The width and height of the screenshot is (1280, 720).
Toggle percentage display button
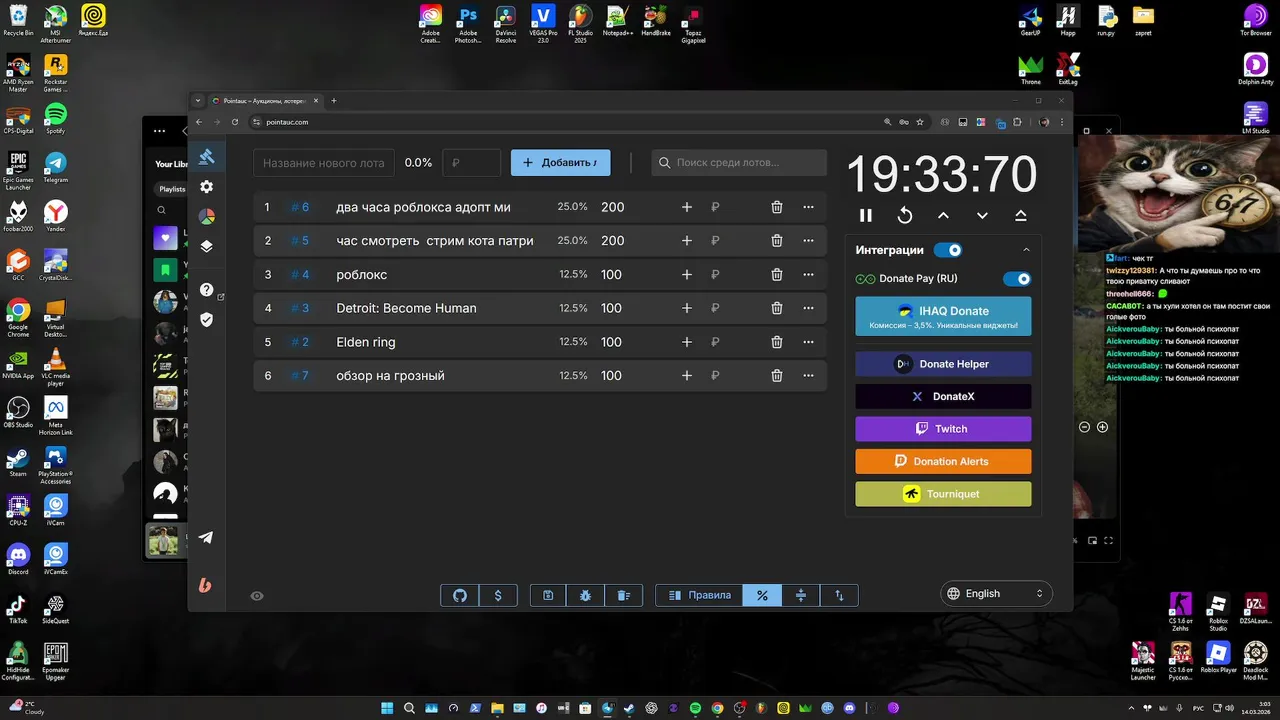point(762,595)
